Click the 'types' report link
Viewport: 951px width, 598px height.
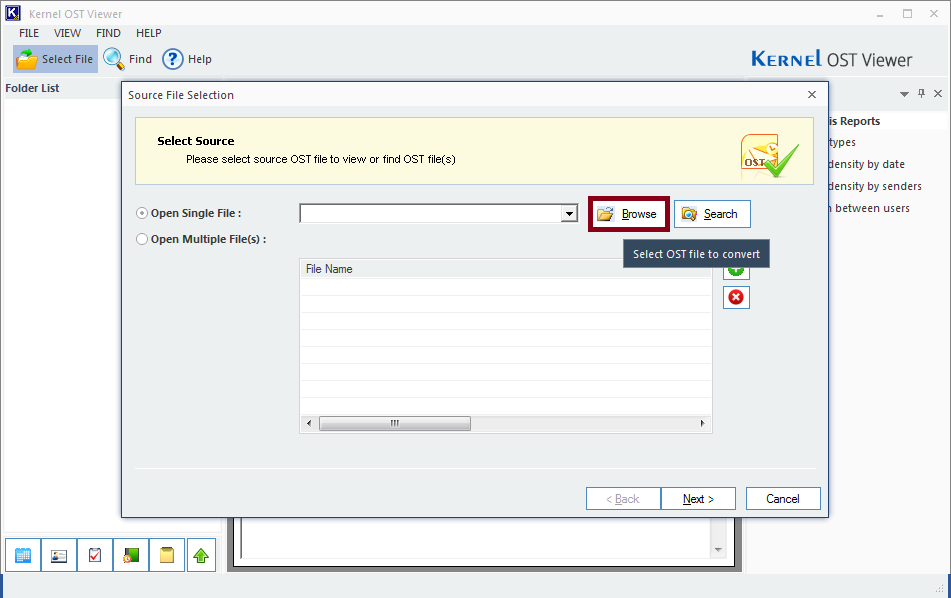click(x=842, y=143)
